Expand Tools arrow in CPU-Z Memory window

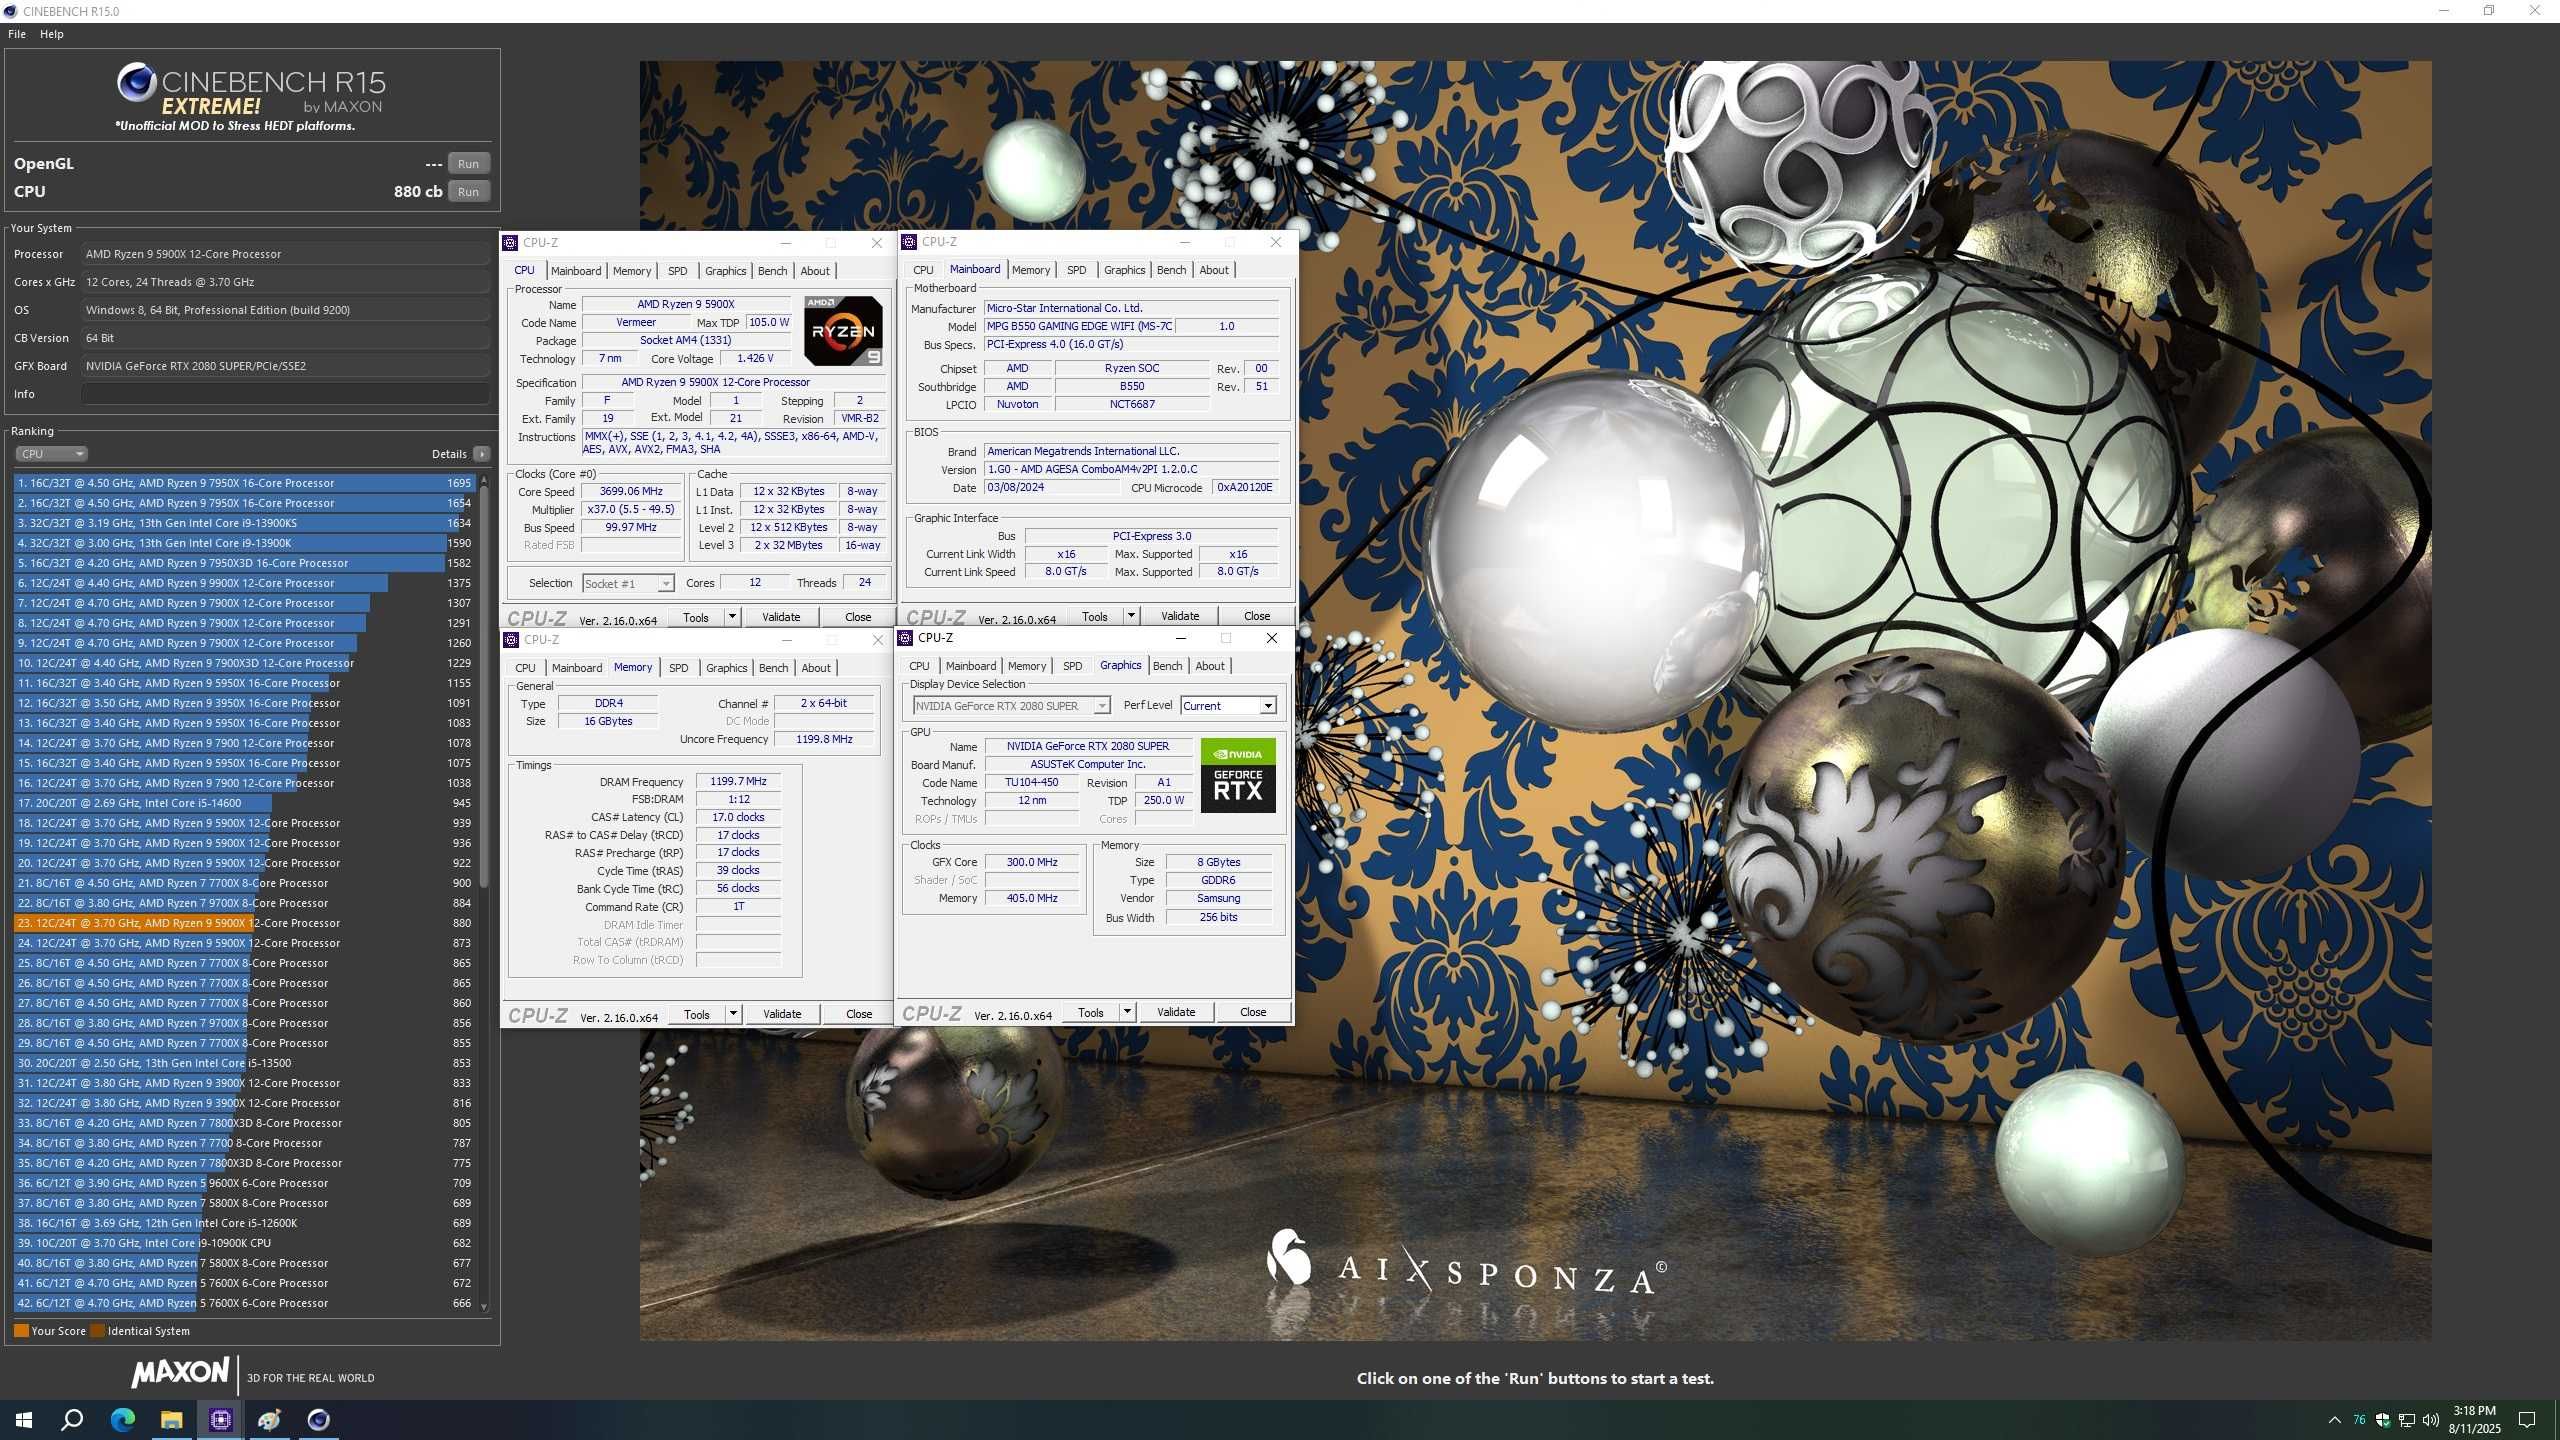(x=733, y=1014)
